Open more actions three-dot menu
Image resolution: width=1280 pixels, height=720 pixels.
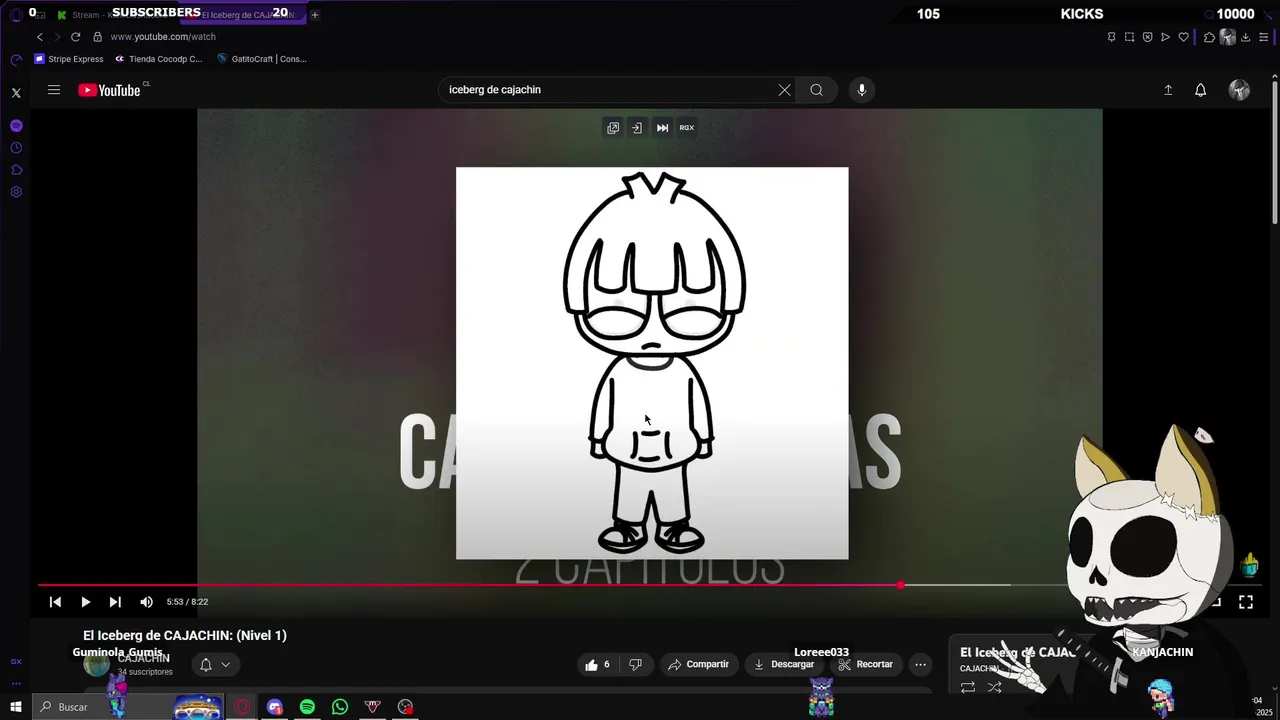click(x=921, y=665)
